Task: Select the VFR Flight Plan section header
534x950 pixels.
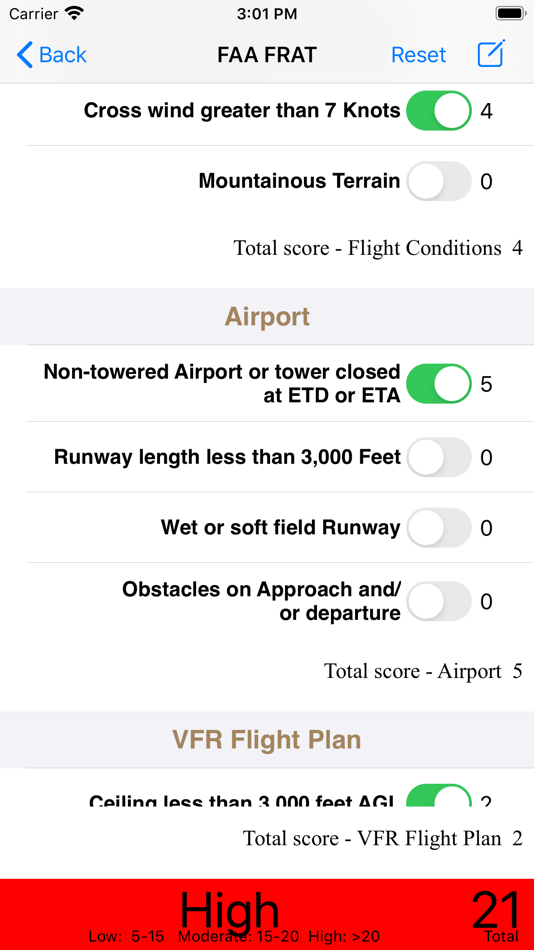Action: pyautogui.click(x=267, y=740)
